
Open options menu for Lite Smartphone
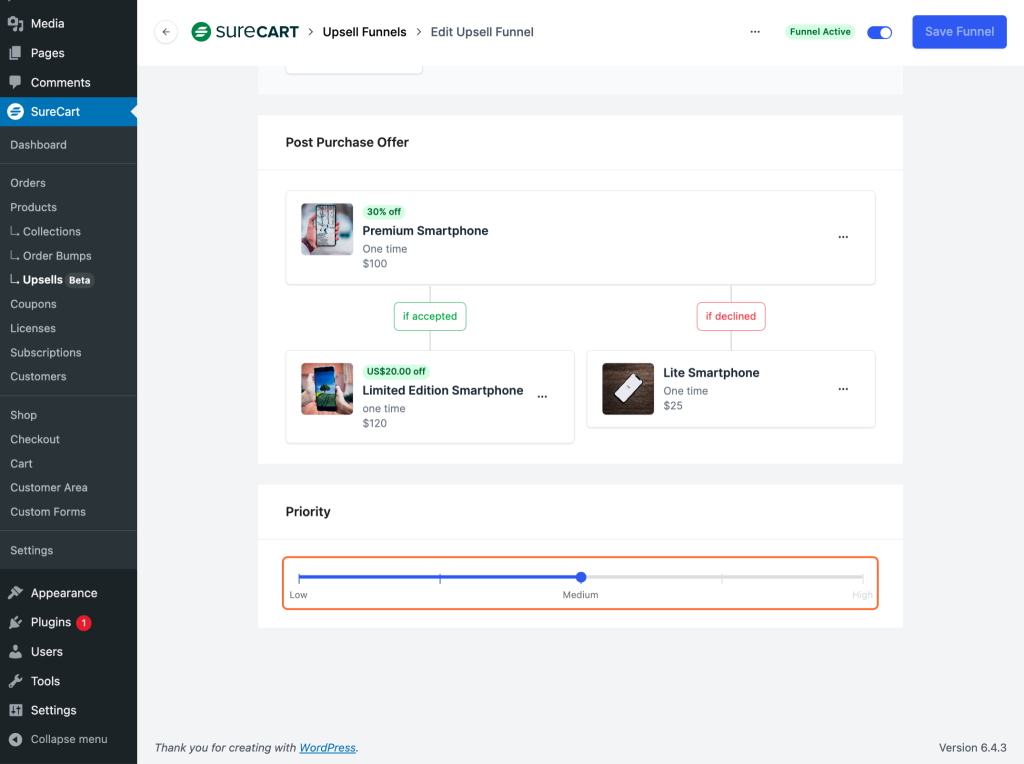pos(843,389)
